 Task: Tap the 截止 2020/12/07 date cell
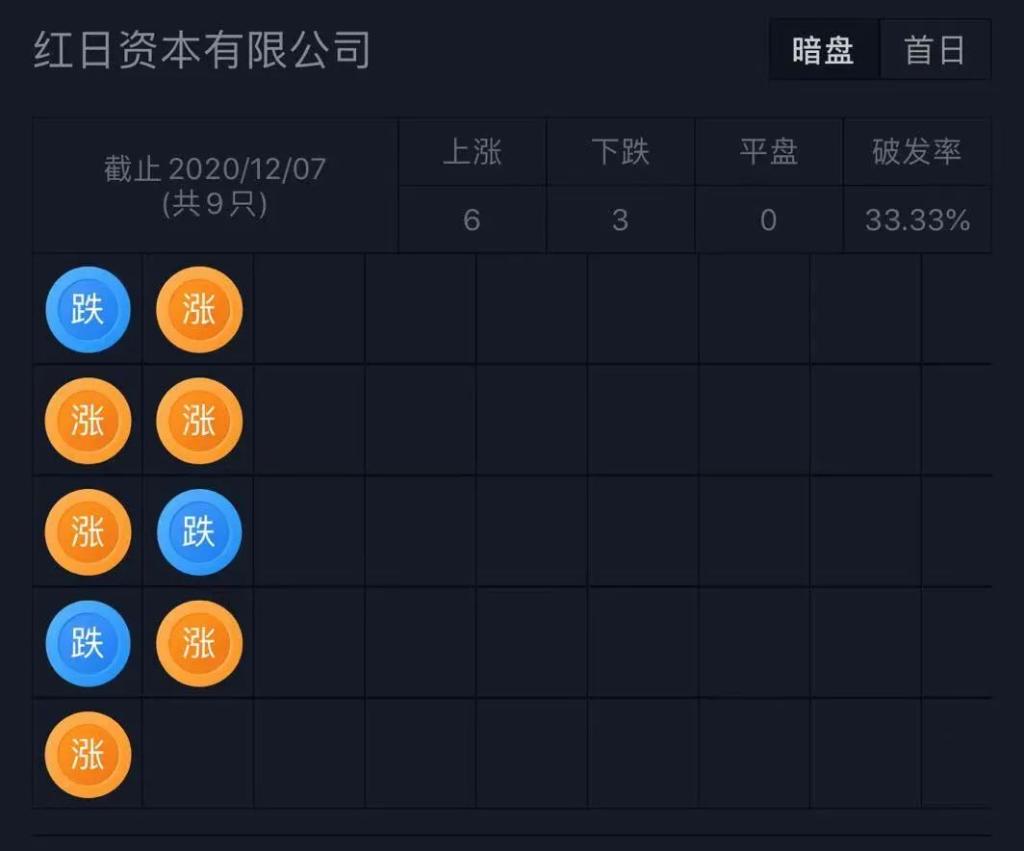coord(215,186)
